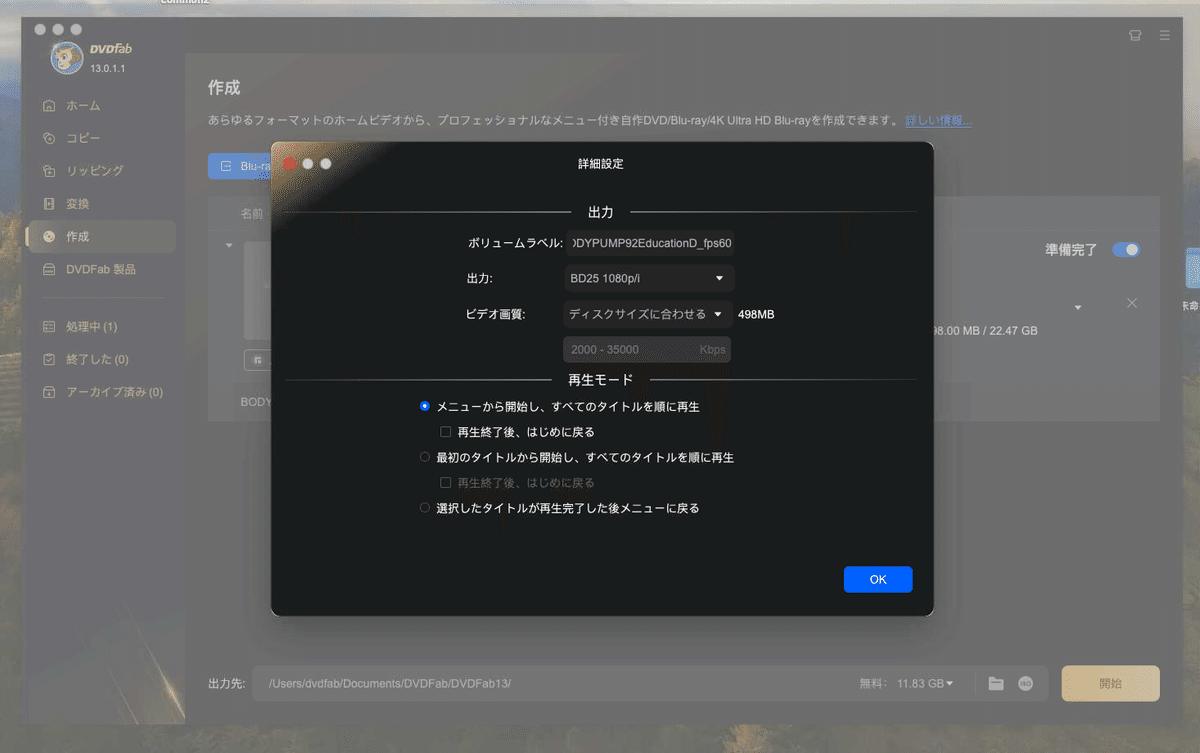Click the shop cart icon in title bar

(1134, 35)
